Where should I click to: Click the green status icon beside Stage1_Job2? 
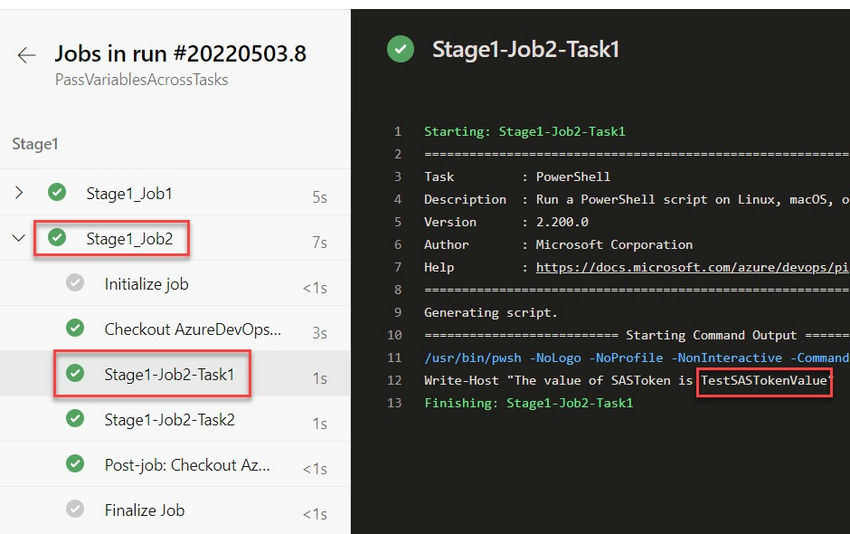pos(57,237)
